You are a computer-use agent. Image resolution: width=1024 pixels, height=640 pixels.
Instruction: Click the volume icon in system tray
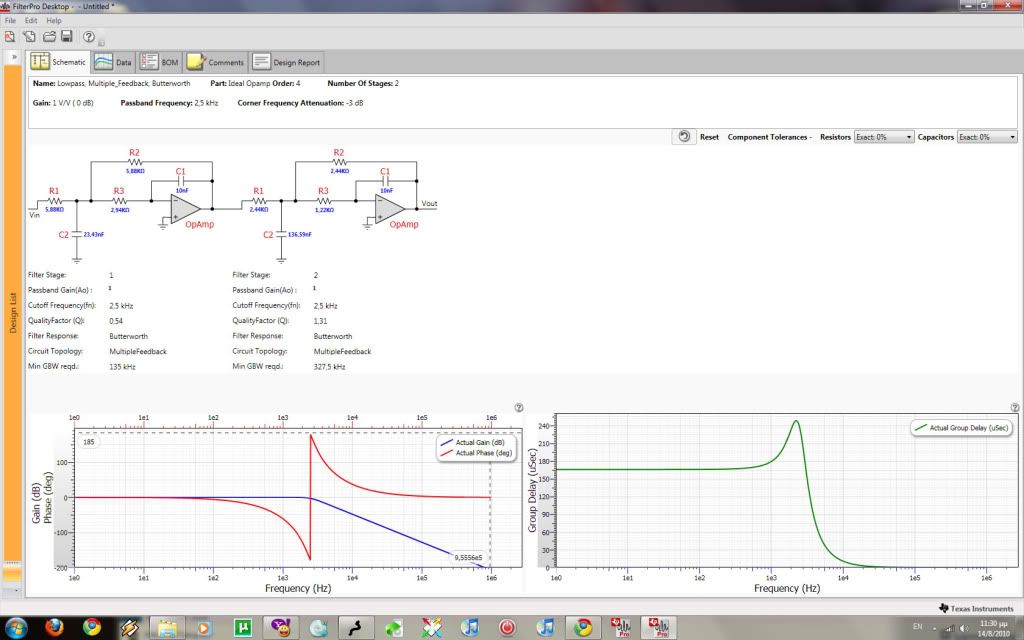click(964, 628)
